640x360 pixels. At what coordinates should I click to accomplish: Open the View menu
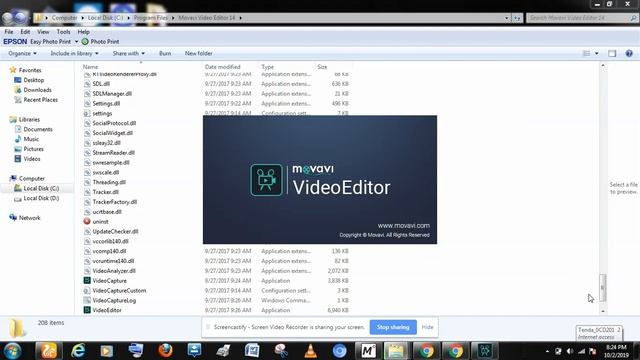pos(43,32)
